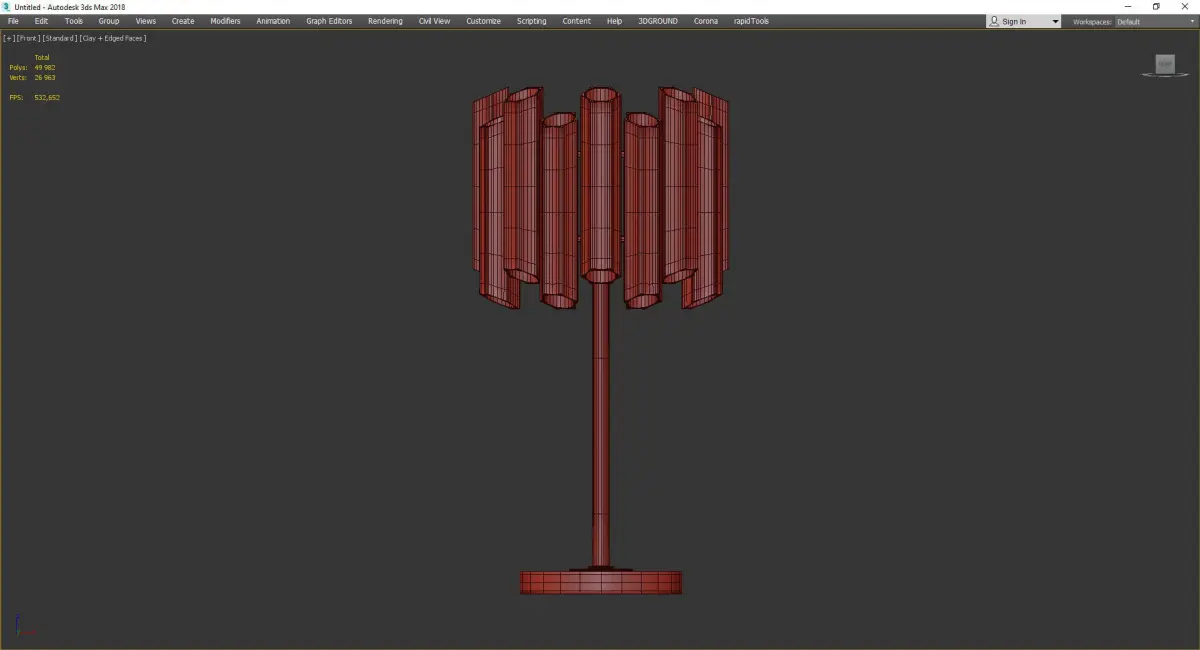Open the rapidTools menu
The height and width of the screenshot is (650, 1200).
pos(750,21)
